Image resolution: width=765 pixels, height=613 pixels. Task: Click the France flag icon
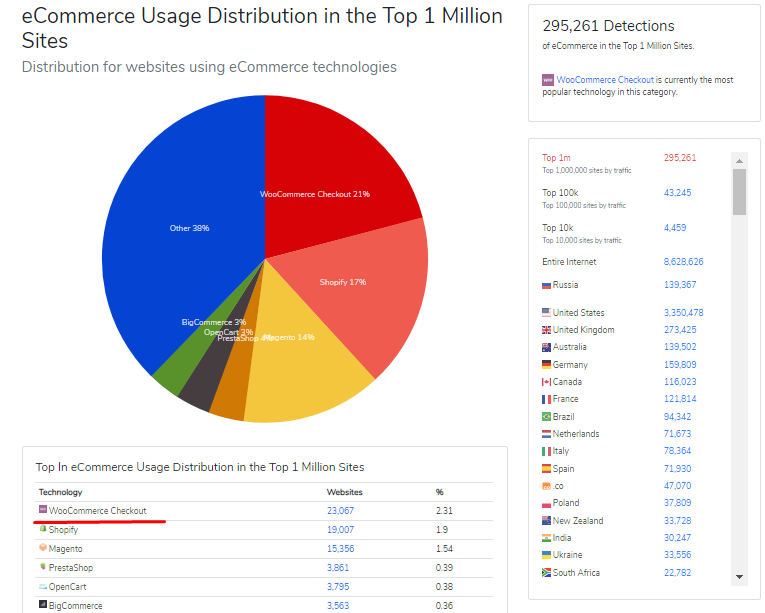pos(546,399)
